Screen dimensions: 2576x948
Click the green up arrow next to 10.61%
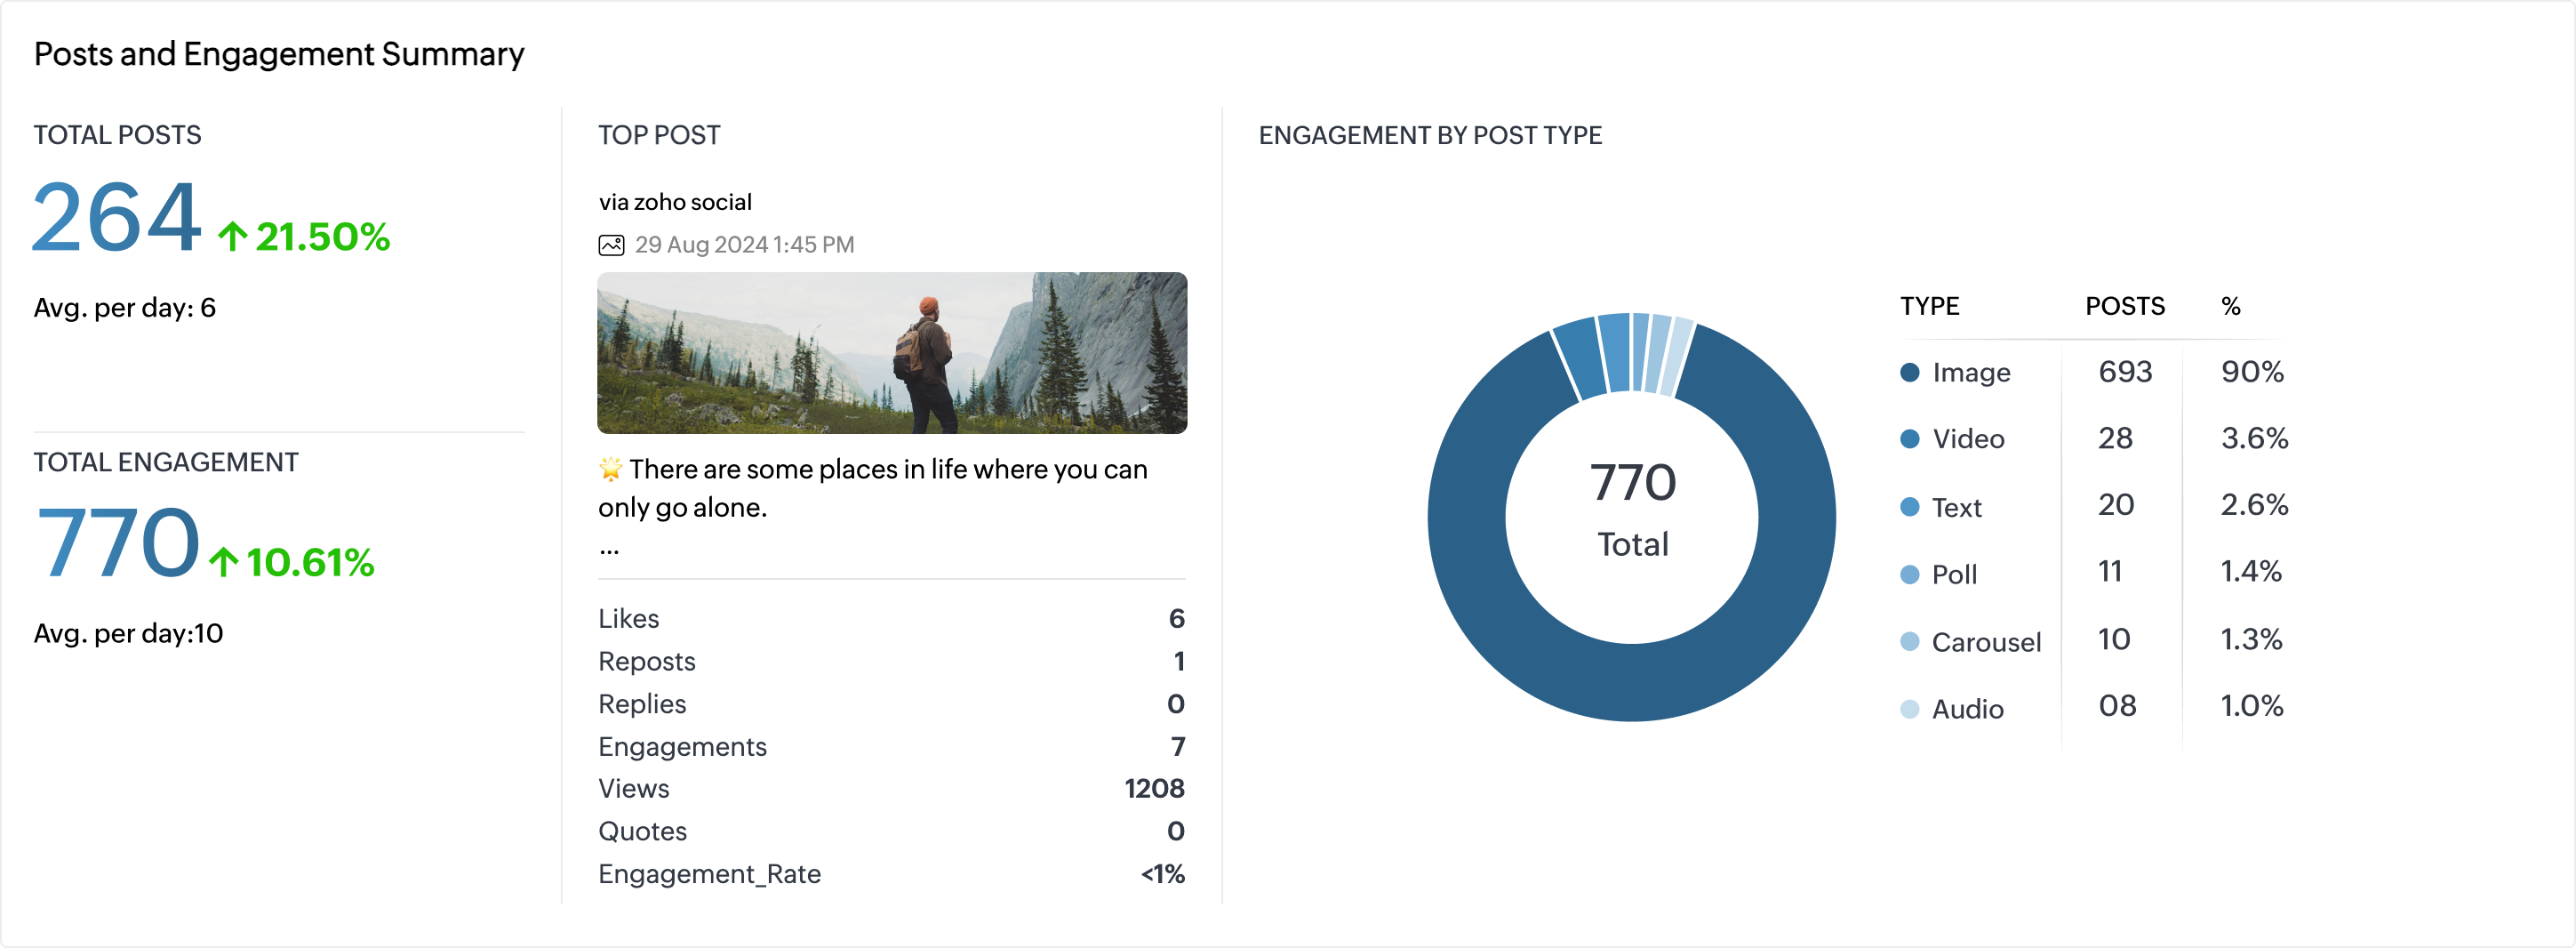tap(223, 562)
